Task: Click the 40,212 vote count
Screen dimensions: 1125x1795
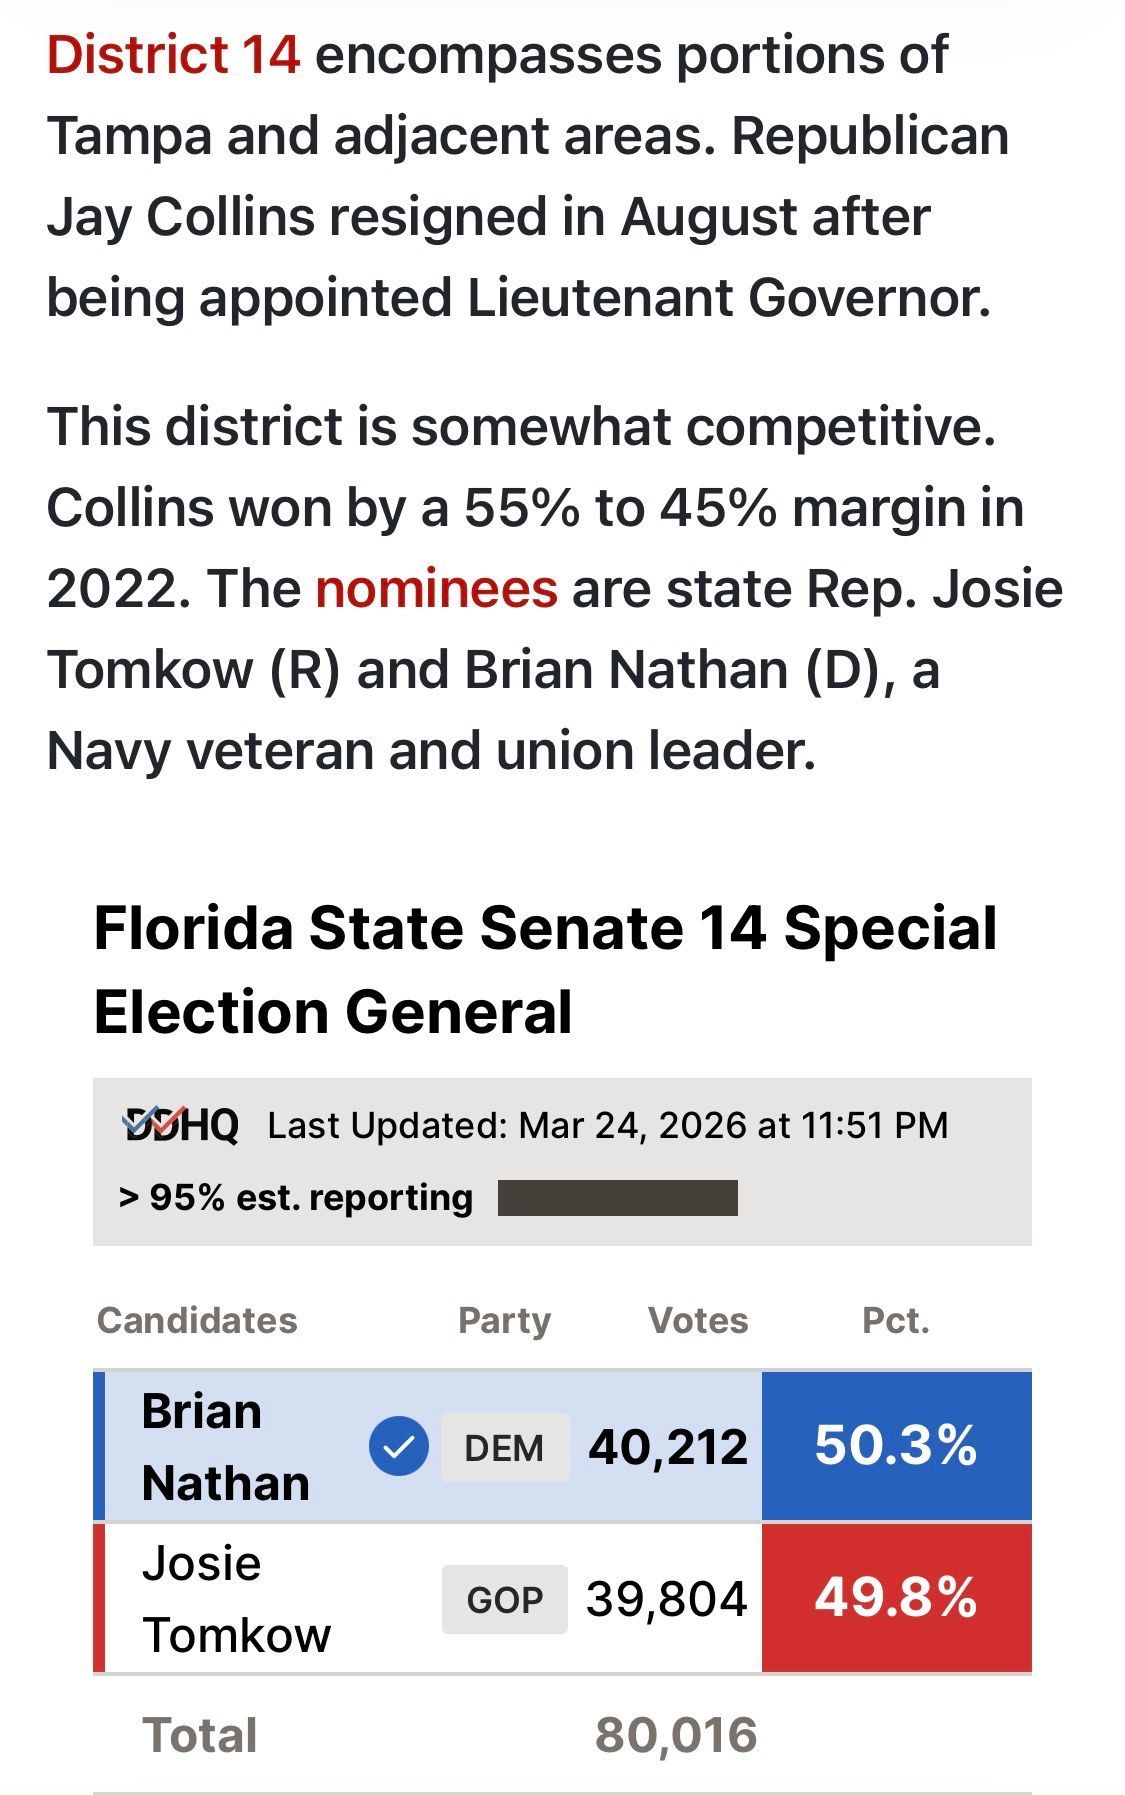Action: coord(668,1447)
